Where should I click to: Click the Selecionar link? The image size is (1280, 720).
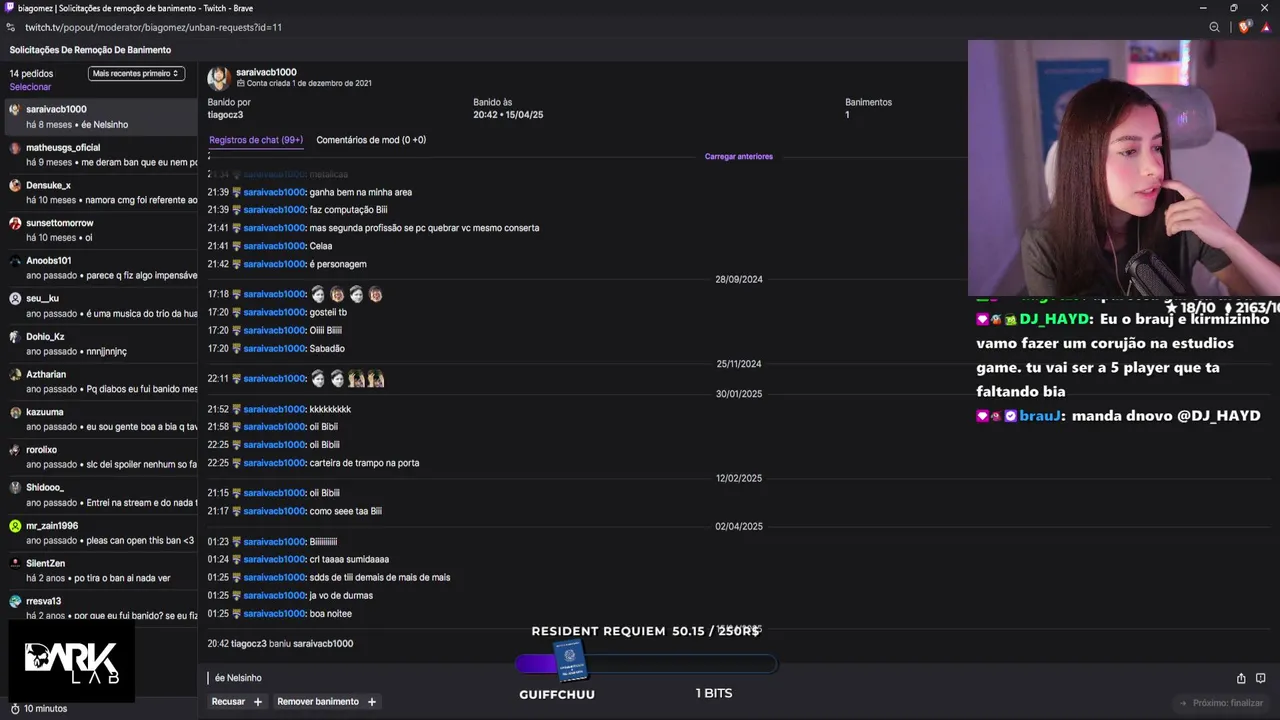click(x=30, y=87)
